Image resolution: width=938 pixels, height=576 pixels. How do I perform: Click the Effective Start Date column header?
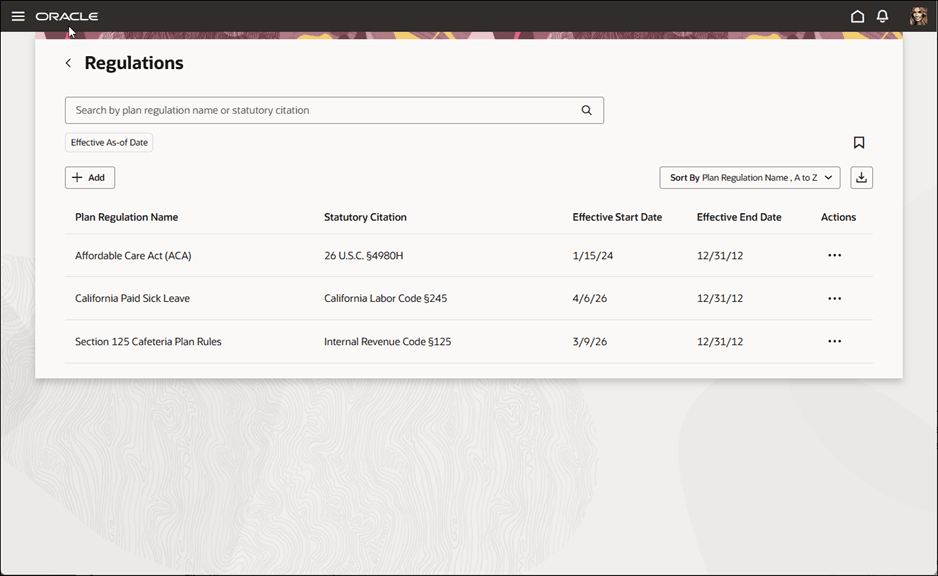617,217
